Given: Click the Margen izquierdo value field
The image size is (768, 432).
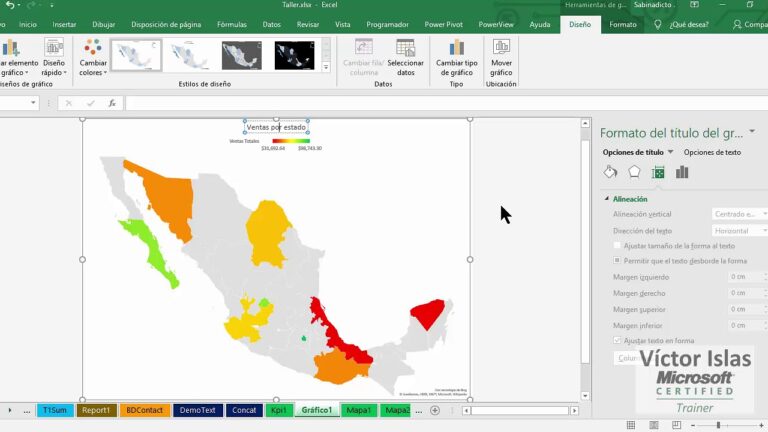Looking at the screenshot, I should [745, 277].
